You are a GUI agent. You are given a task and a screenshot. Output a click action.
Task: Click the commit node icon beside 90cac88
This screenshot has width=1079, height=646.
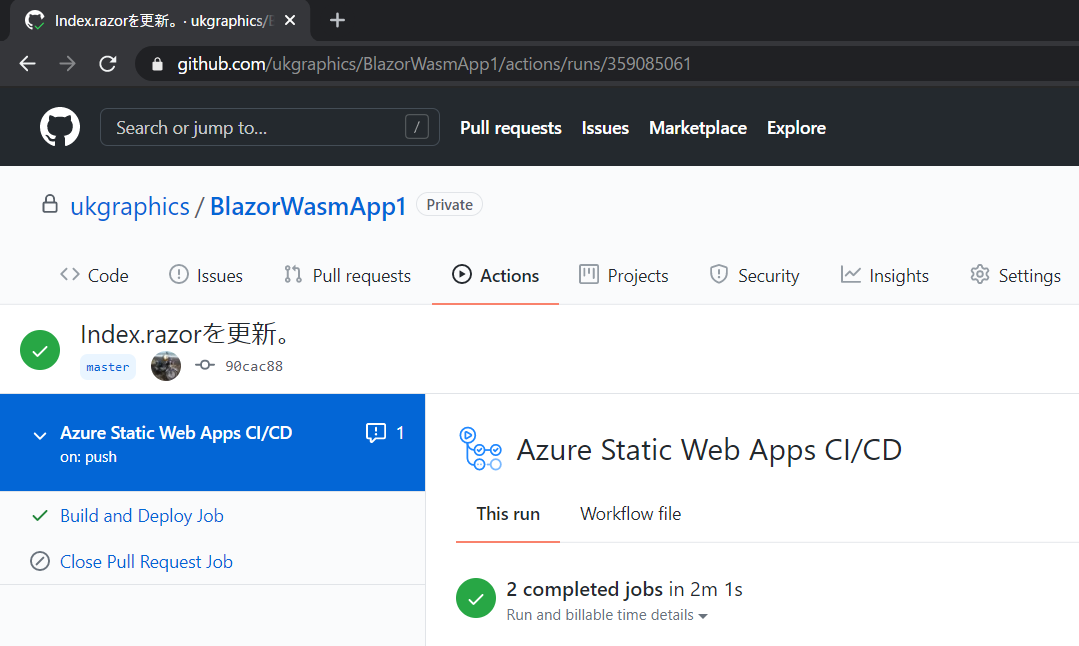tap(204, 365)
